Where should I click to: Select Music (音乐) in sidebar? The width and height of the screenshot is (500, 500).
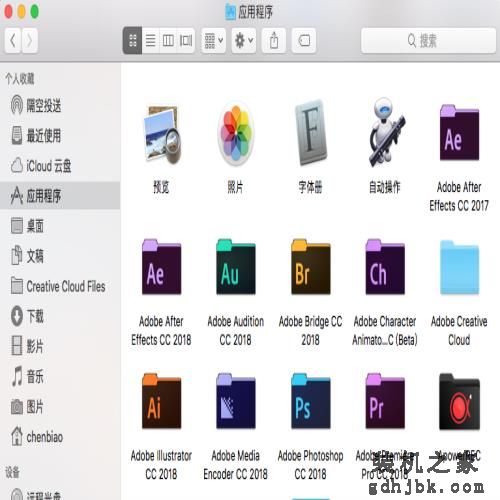(x=60, y=376)
